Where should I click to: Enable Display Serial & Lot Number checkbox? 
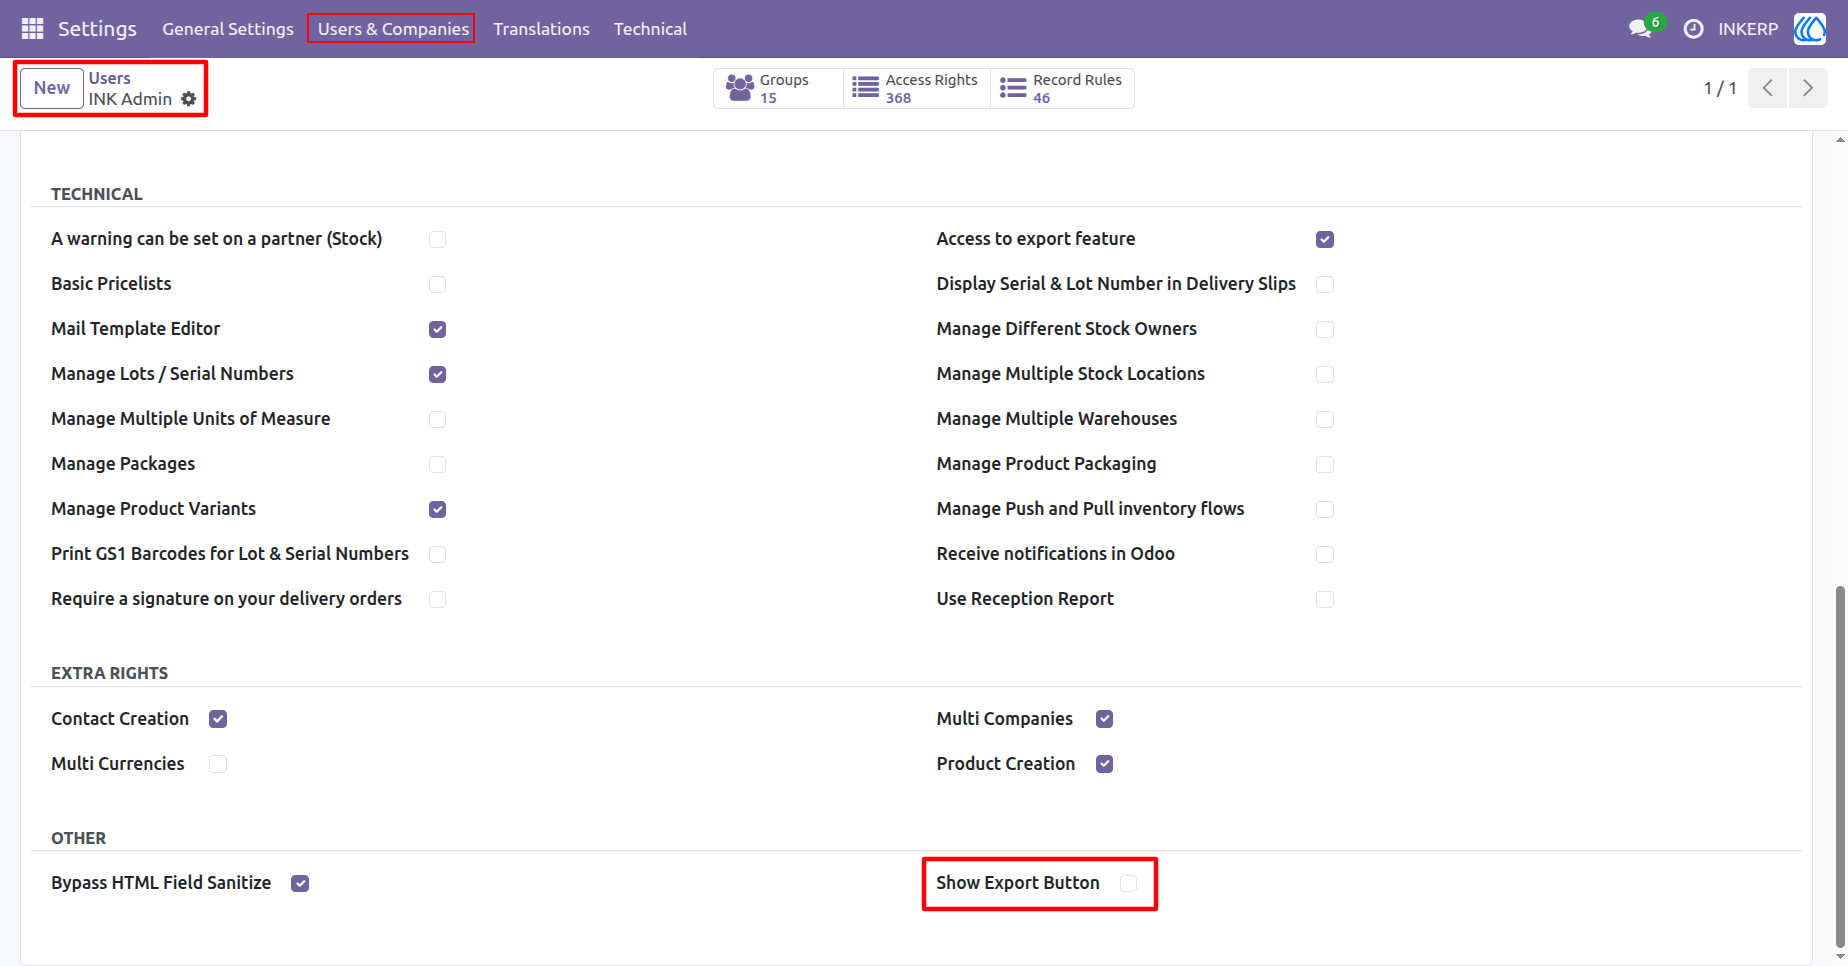click(1325, 284)
